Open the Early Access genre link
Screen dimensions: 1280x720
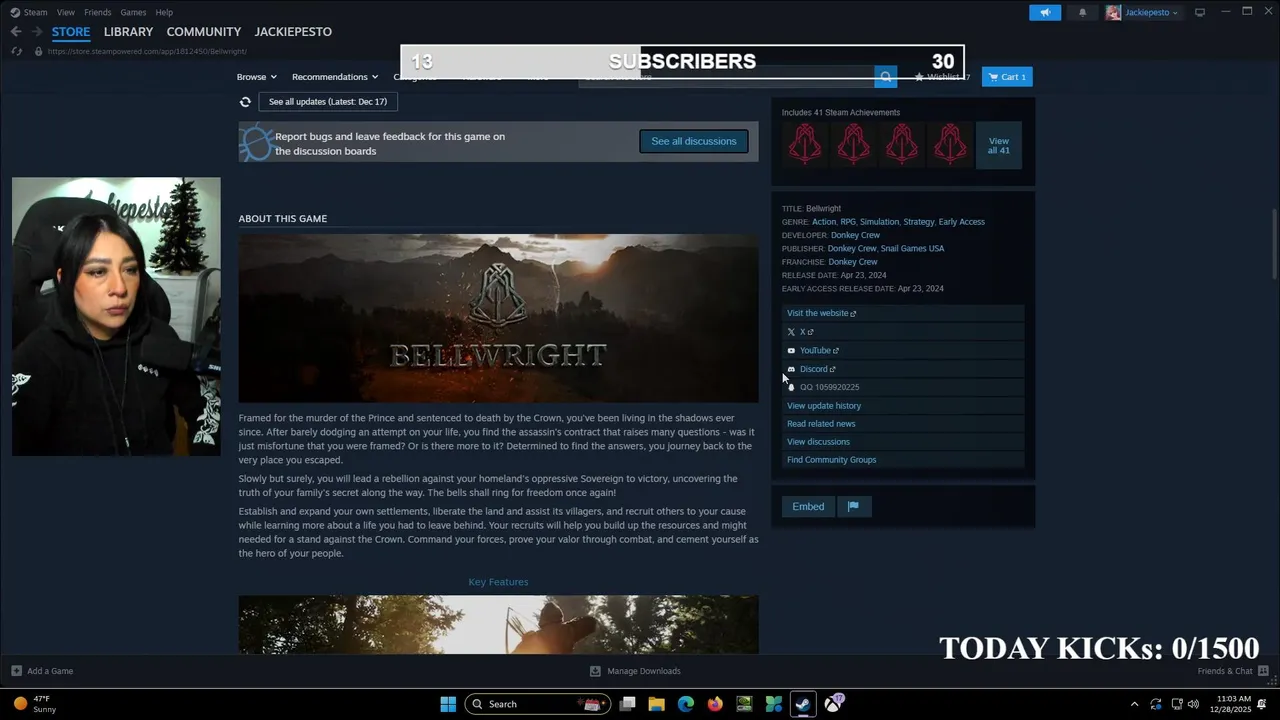[x=961, y=222]
